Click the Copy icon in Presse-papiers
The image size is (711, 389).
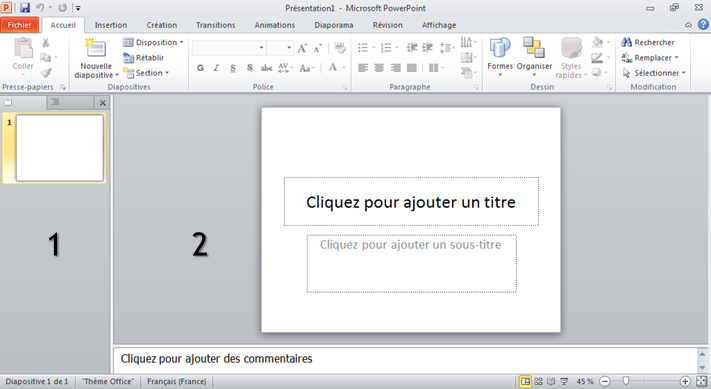[45, 58]
